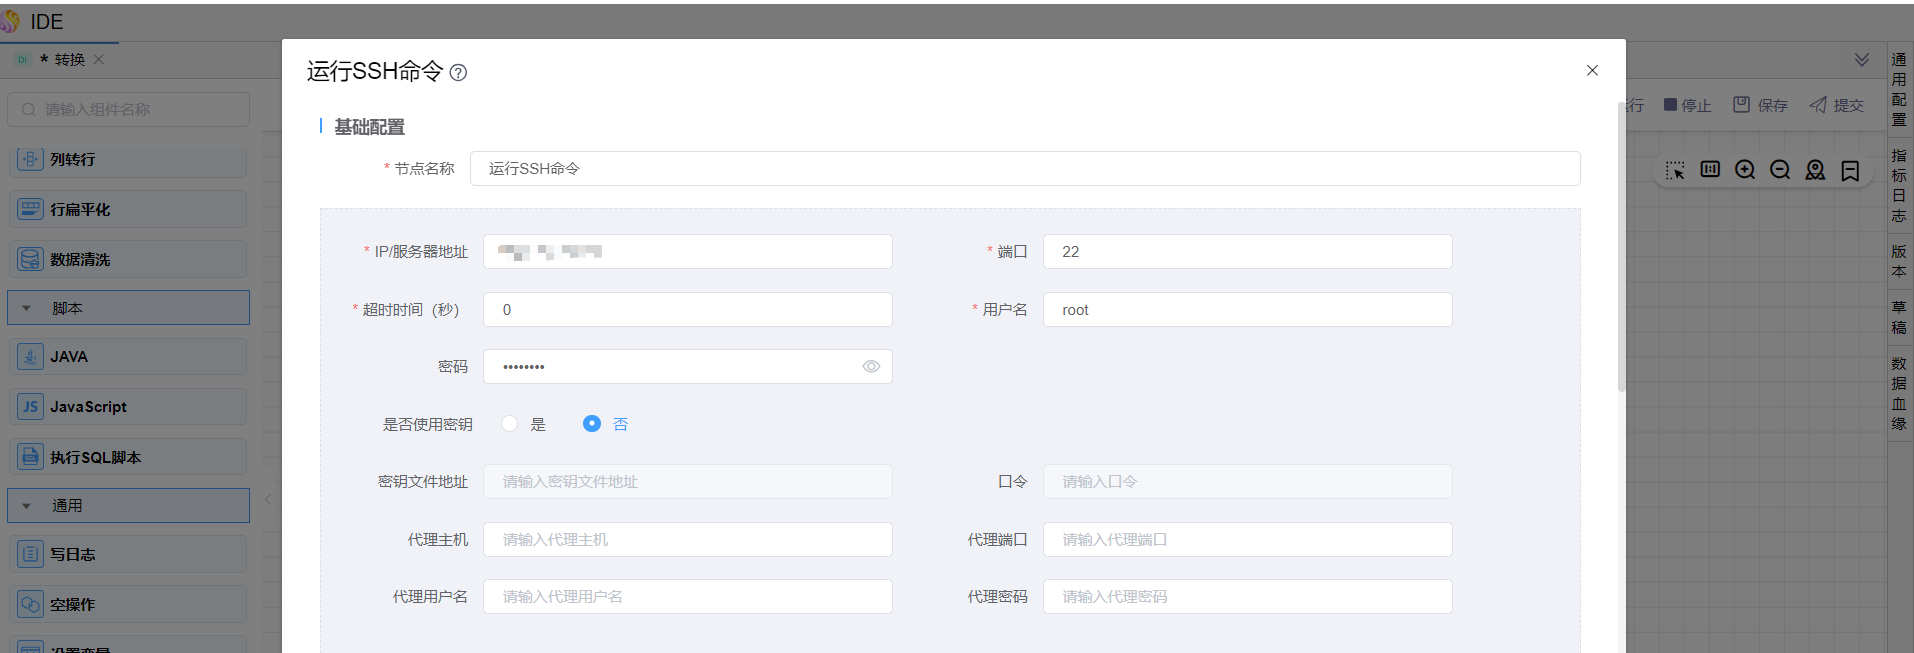Click the component name search box
1914x653 pixels.
129,110
